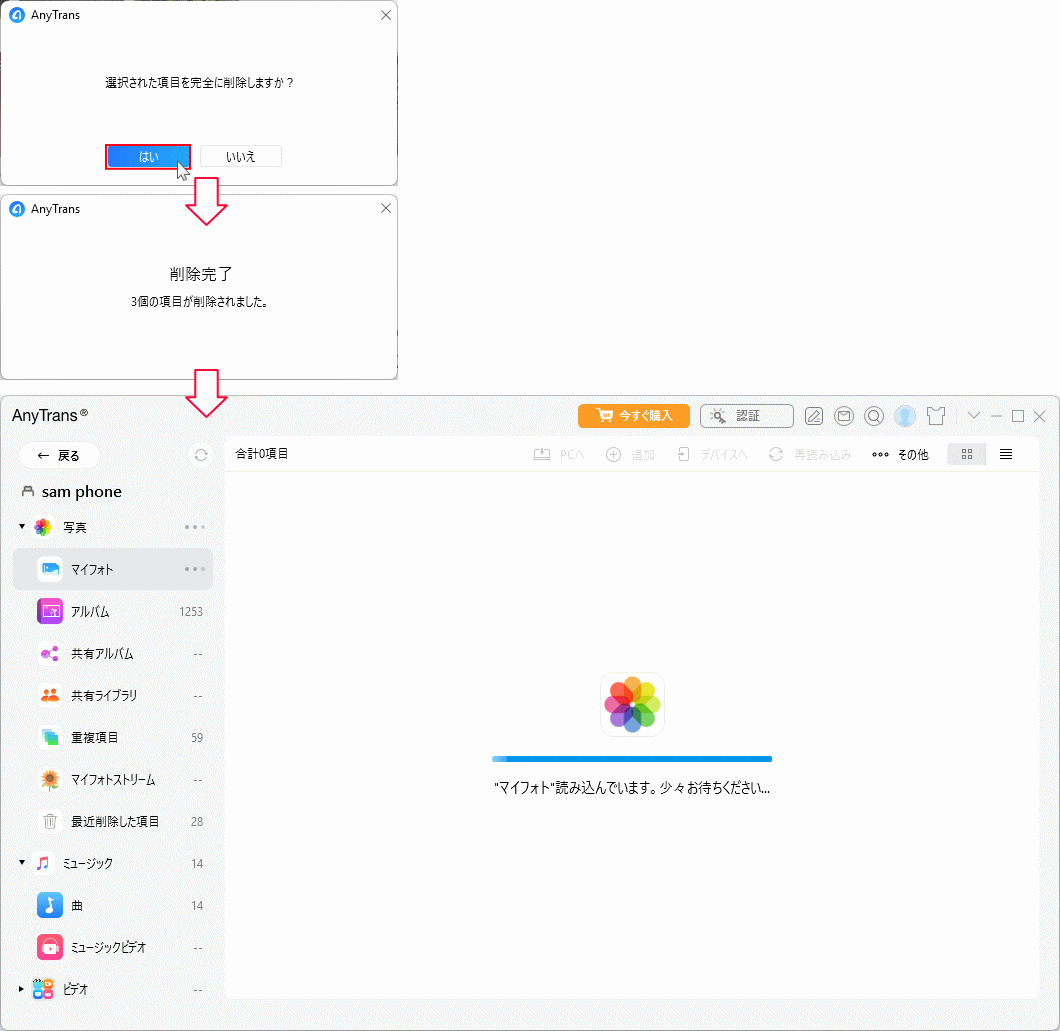This screenshot has width=1060, height=1031.
Task: Click the 合計0項目 item count text
Action: click(262, 454)
